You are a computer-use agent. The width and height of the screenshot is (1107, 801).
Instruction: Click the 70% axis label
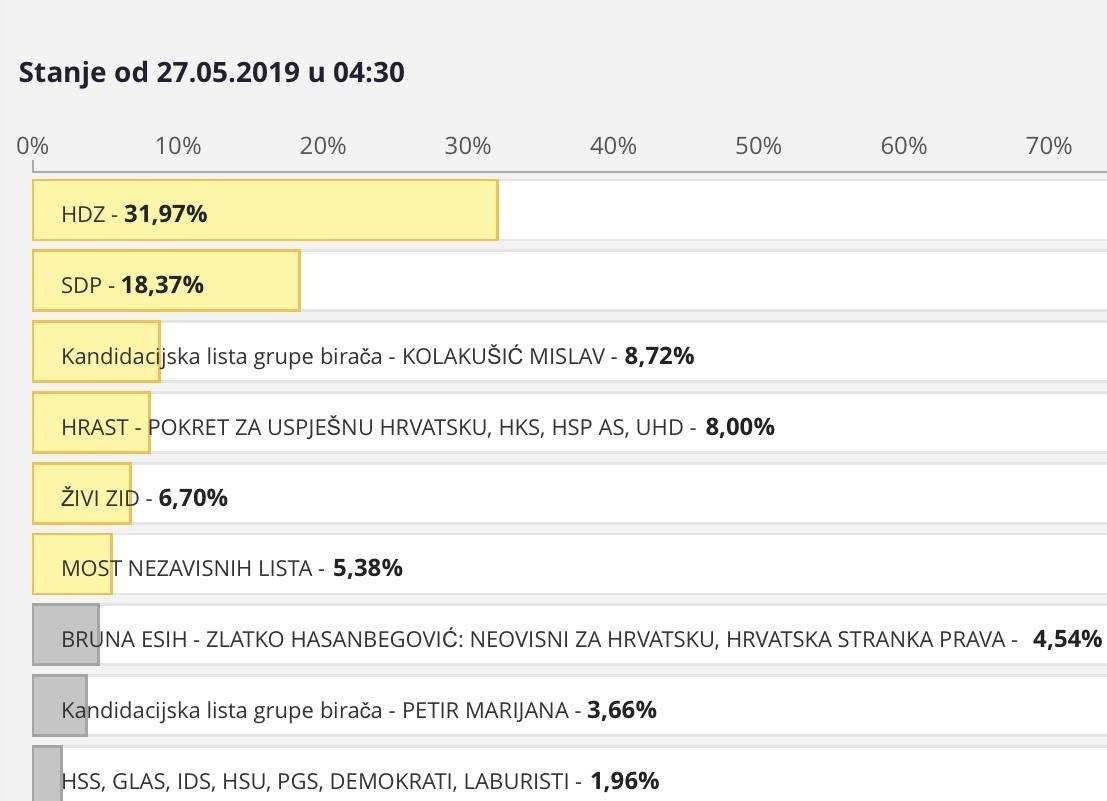pos(1049,146)
